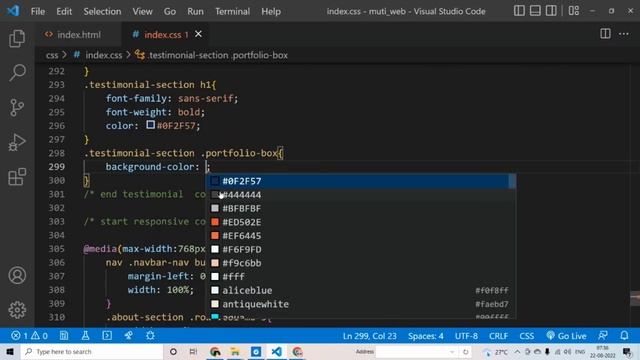Open the Source Control view
The height and width of the screenshot is (360, 640).
point(17,108)
